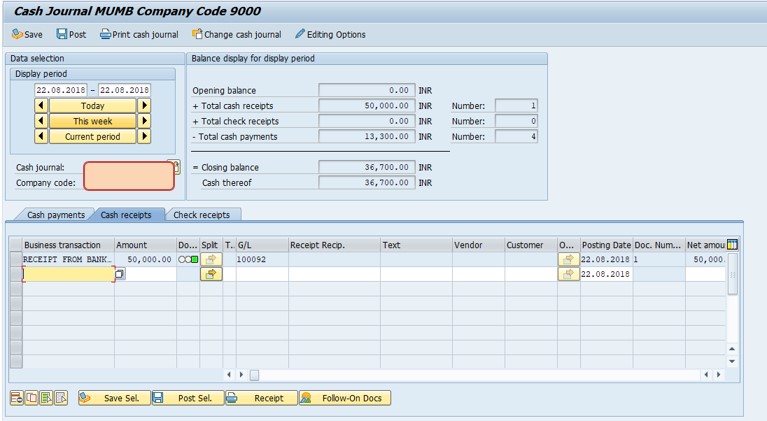This screenshot has height=421, width=767.
Task: Click the Business transaction input cell
Action: pyautogui.click(x=68, y=274)
